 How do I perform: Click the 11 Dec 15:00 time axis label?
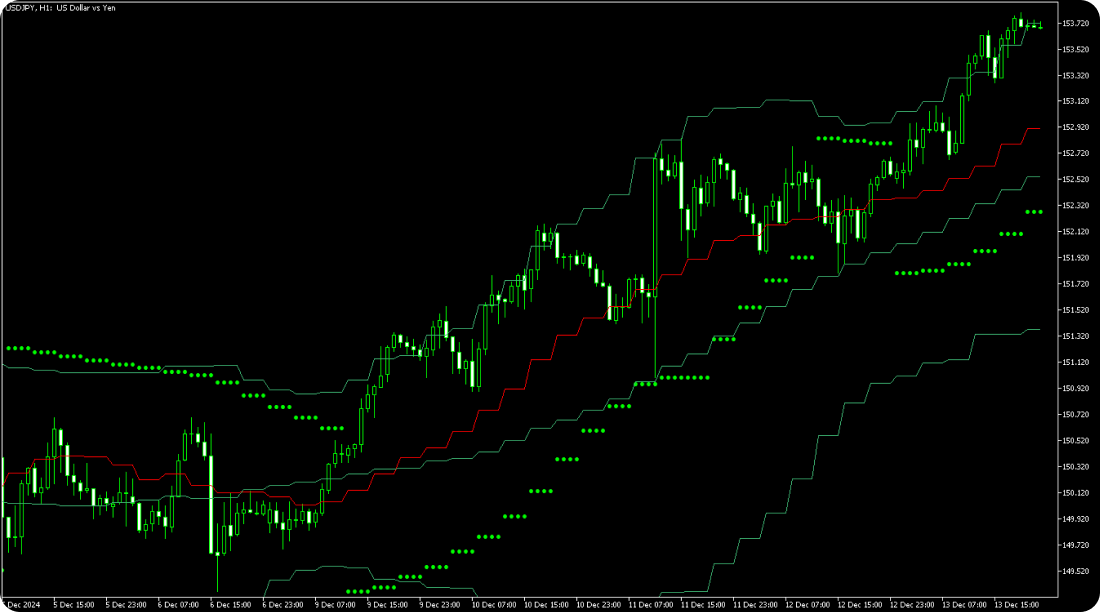(x=703, y=604)
